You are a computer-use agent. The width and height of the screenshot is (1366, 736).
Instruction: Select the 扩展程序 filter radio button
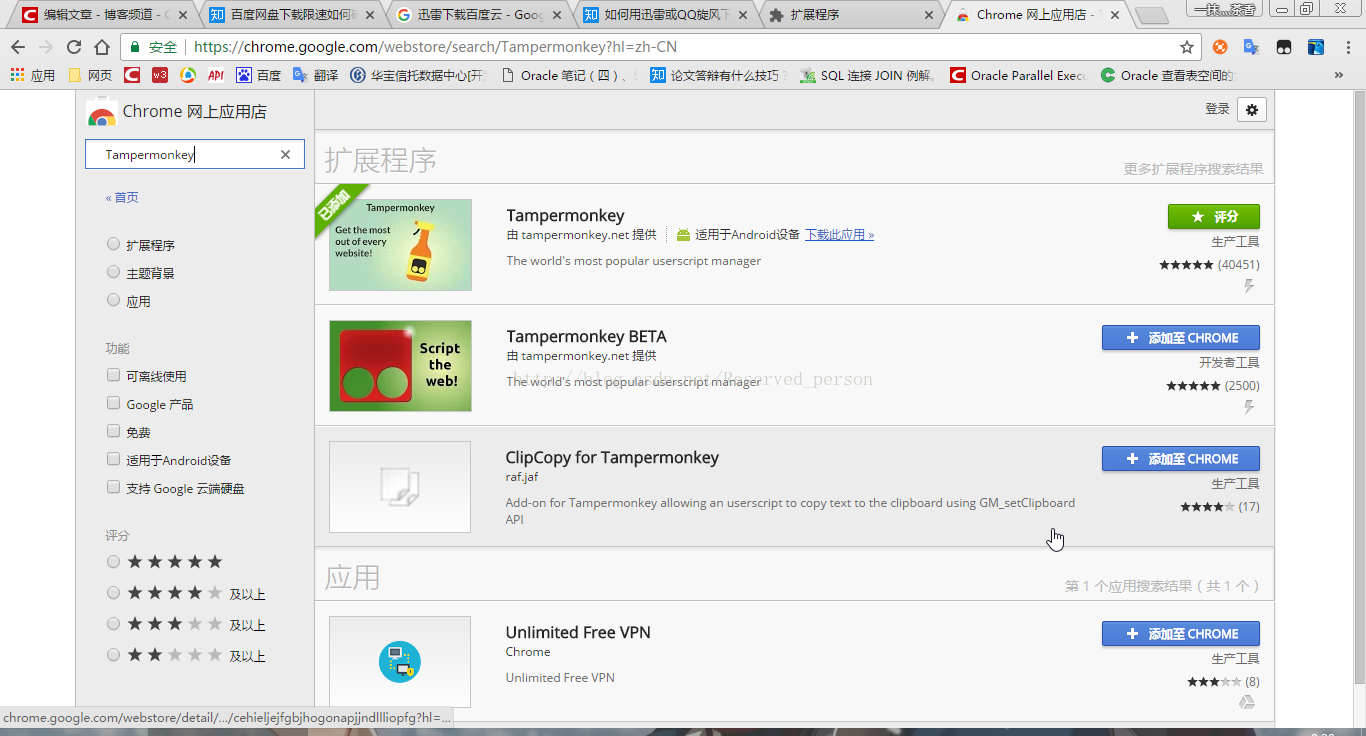tap(113, 244)
